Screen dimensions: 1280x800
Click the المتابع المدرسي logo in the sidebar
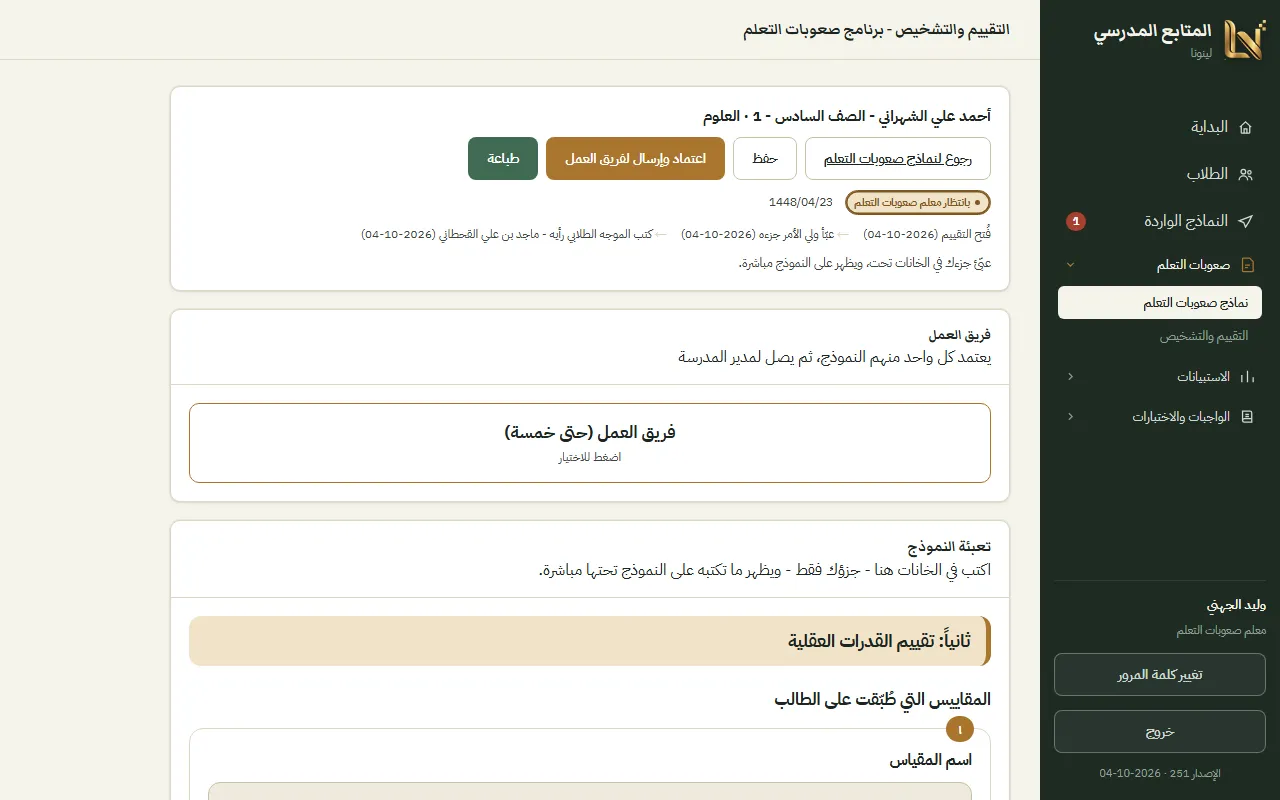point(1244,40)
